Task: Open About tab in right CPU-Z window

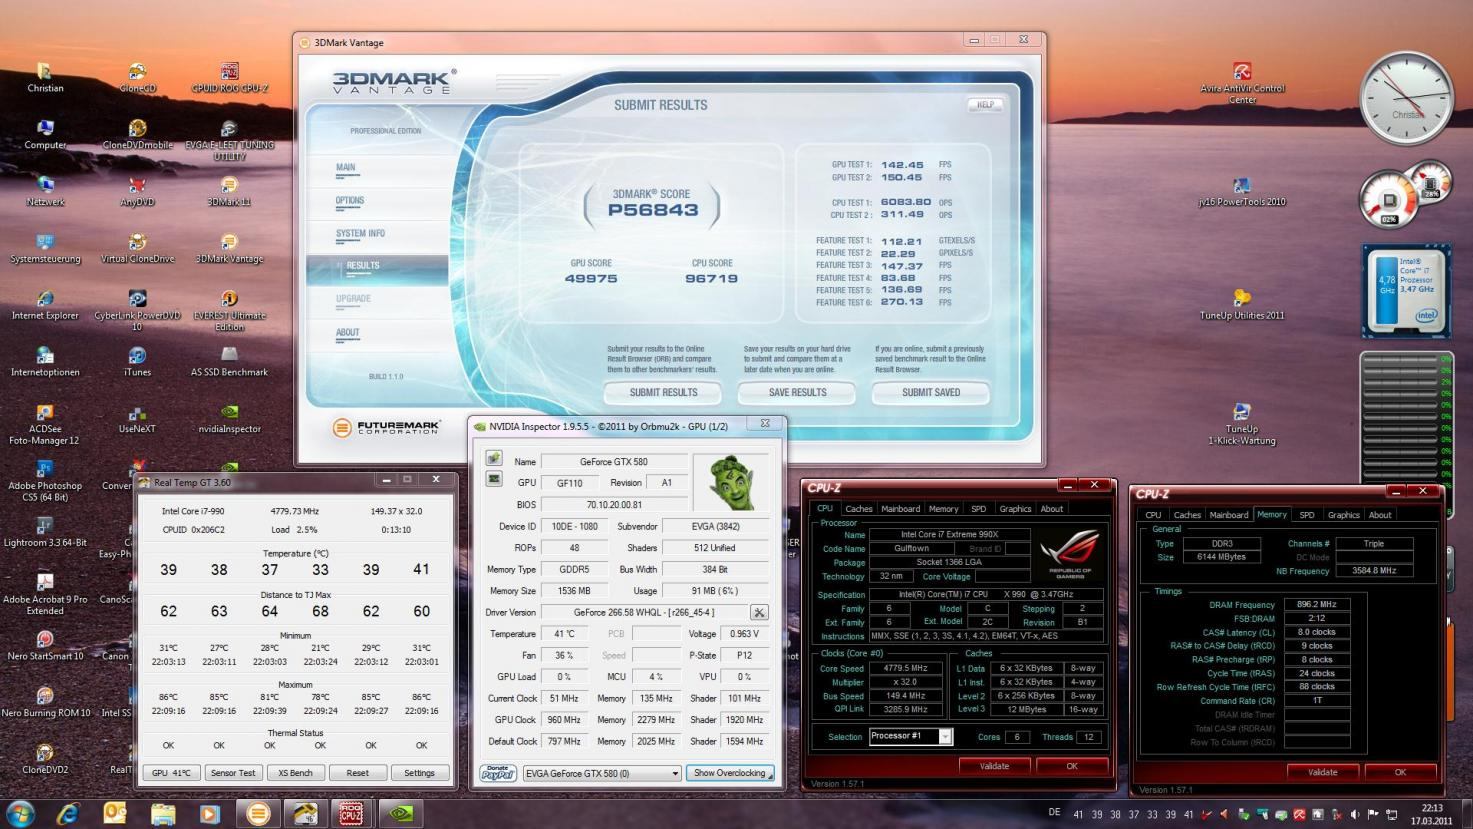Action: (x=1380, y=515)
